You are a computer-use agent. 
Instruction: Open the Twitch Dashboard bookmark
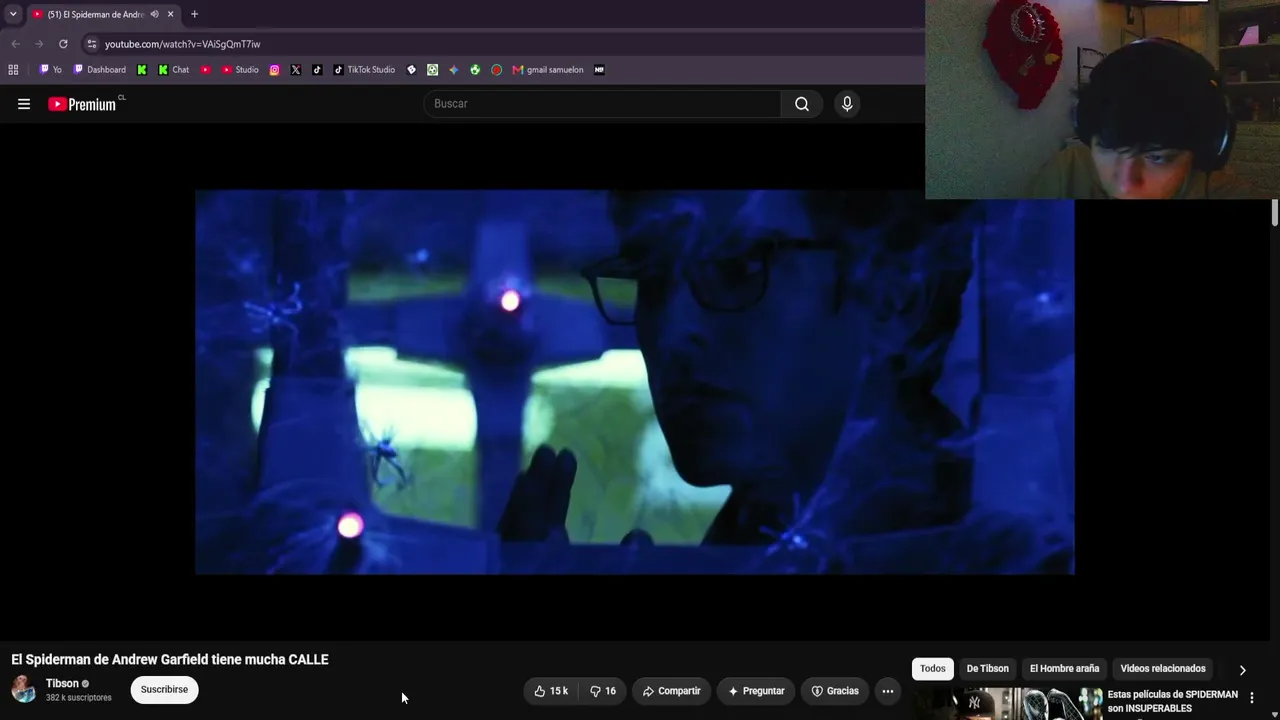[100, 70]
